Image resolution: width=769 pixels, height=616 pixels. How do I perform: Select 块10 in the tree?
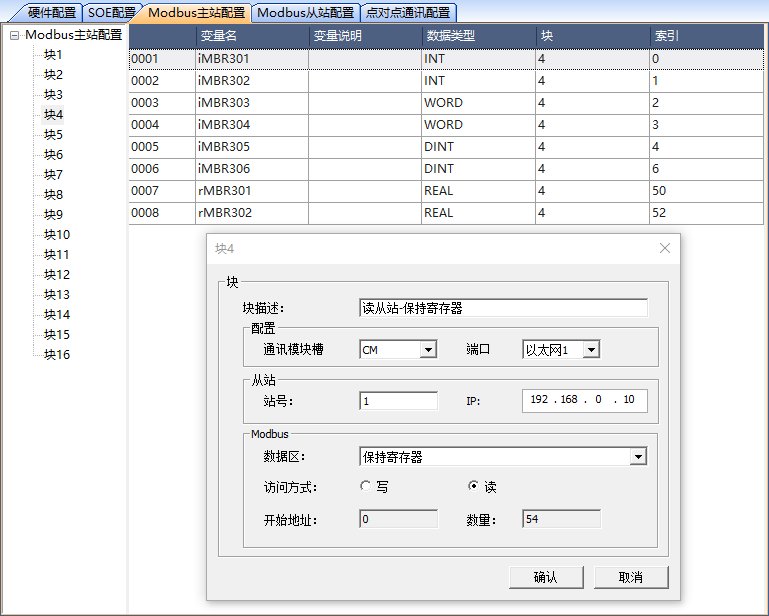pos(56,234)
